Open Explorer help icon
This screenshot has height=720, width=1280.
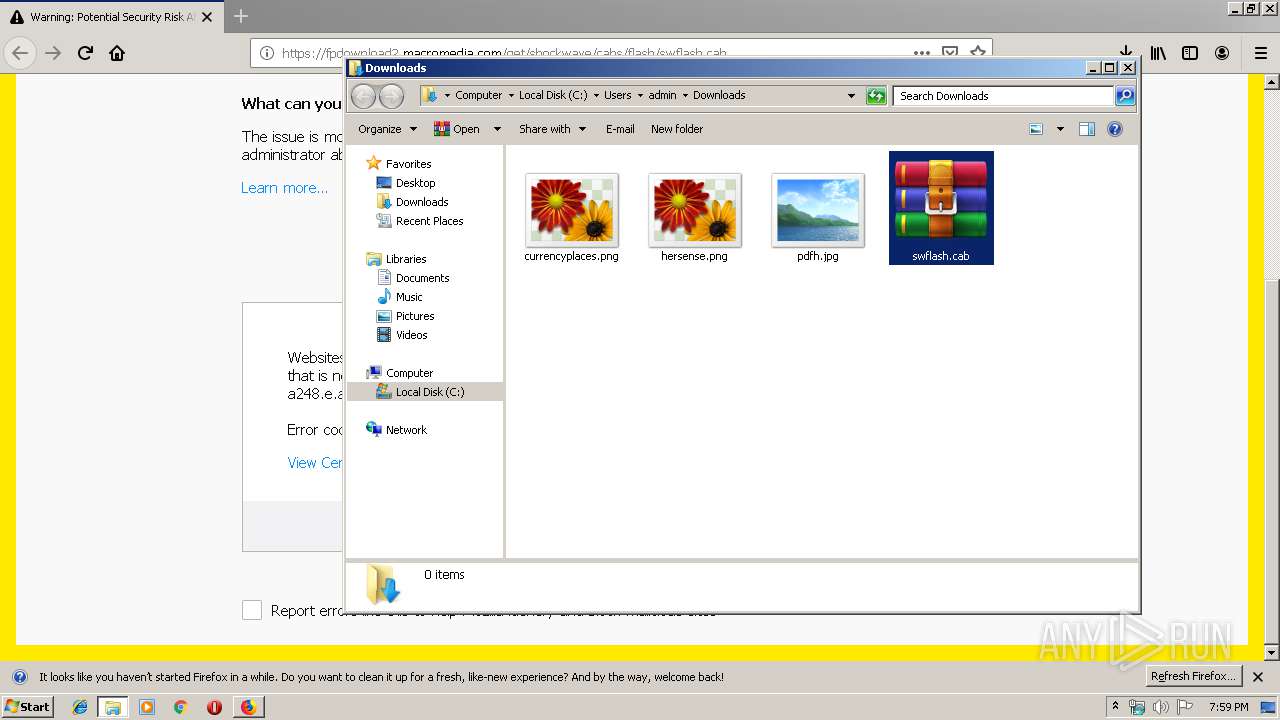tap(1115, 129)
